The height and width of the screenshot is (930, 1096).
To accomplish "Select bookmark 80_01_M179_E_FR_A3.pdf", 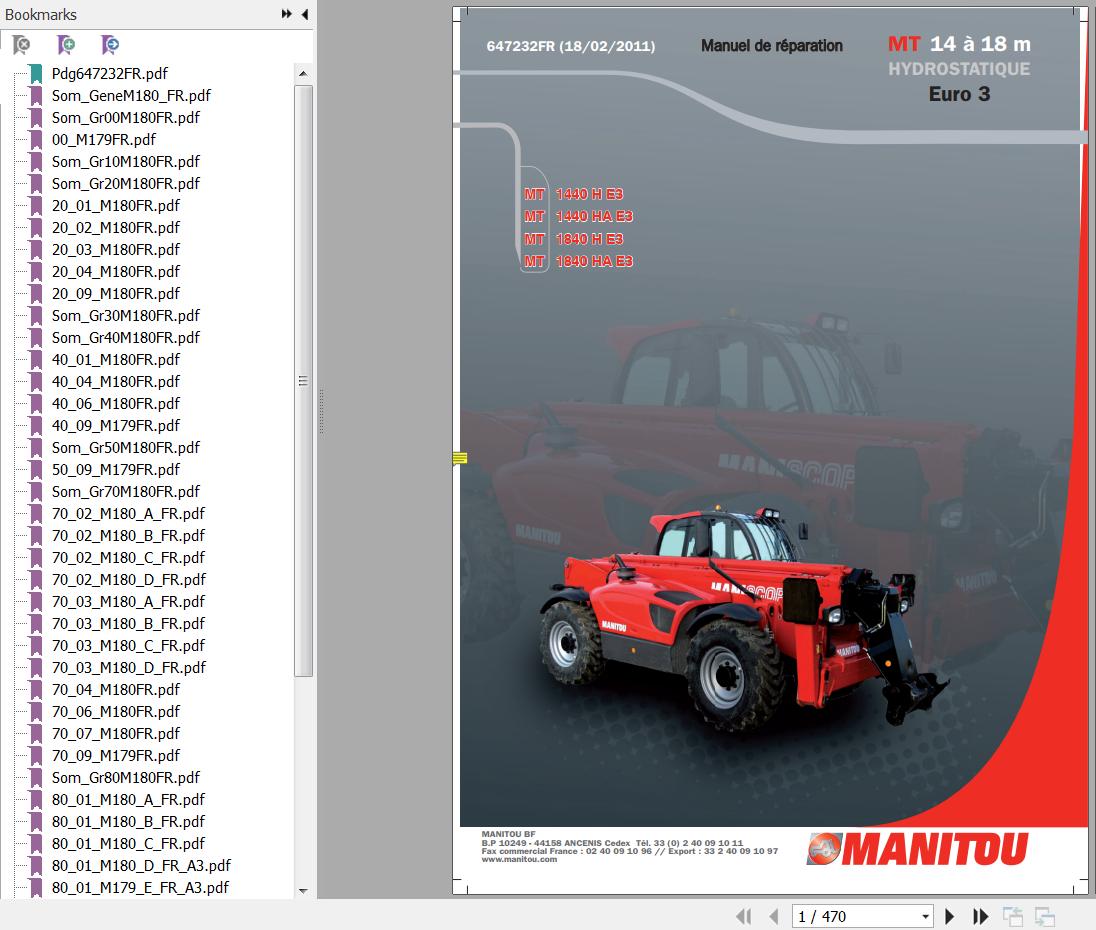I will coord(140,888).
